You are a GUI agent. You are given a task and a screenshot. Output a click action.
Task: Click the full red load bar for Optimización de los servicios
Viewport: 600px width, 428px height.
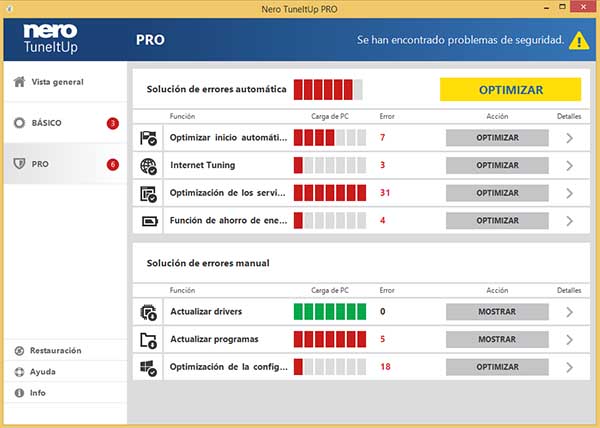point(330,193)
